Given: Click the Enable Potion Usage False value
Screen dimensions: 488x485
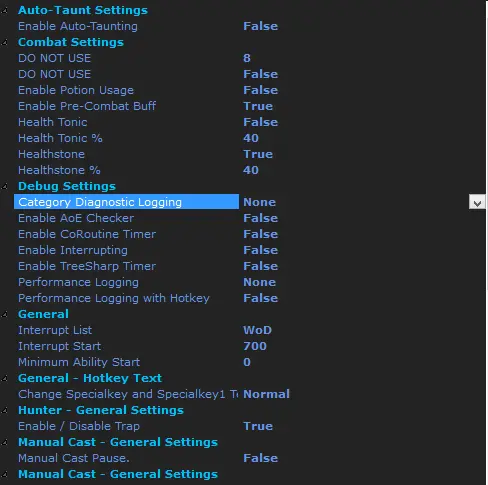Looking at the screenshot, I should point(260,90).
